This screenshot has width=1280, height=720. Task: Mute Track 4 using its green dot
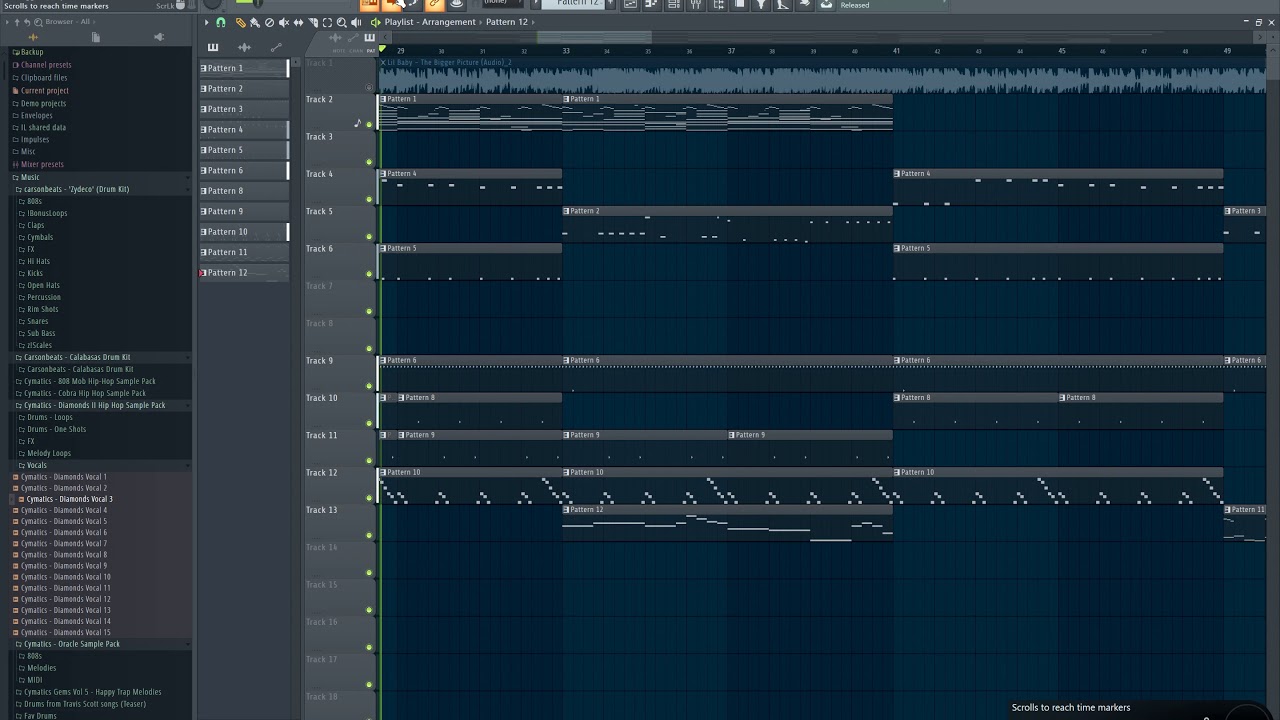pyautogui.click(x=369, y=199)
